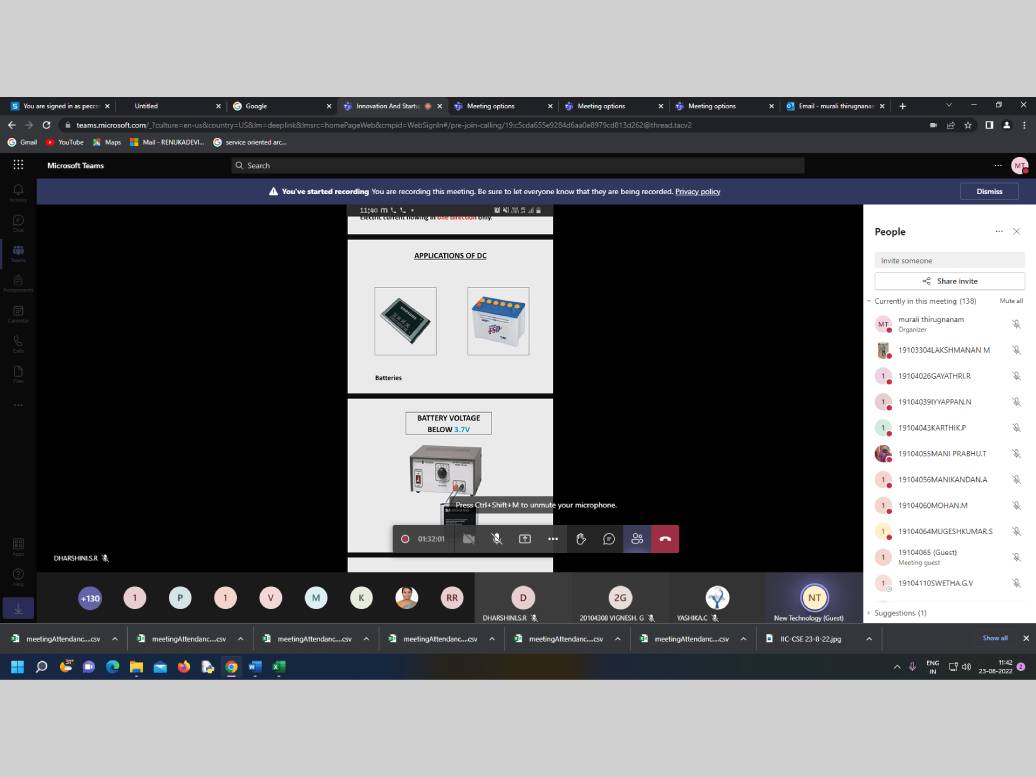1036x777 pixels.
Task: Open Calendar in the Teams sidebar
Action: pos(18,315)
